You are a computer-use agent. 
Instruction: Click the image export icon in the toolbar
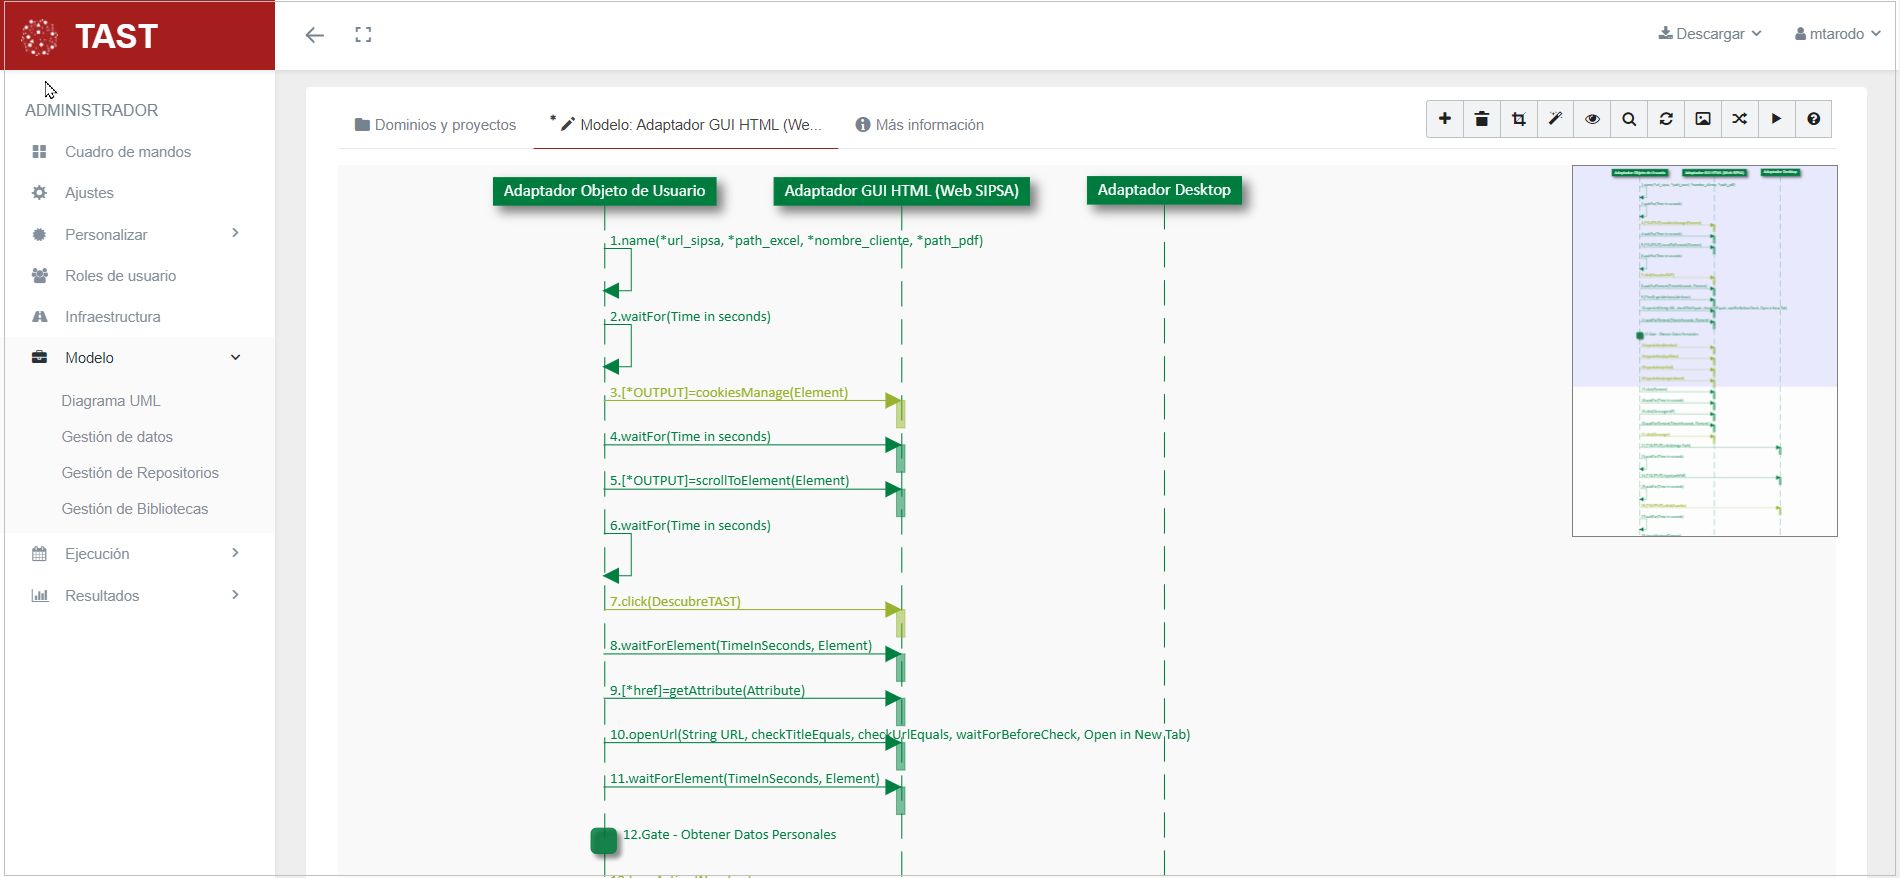pyautogui.click(x=1703, y=119)
